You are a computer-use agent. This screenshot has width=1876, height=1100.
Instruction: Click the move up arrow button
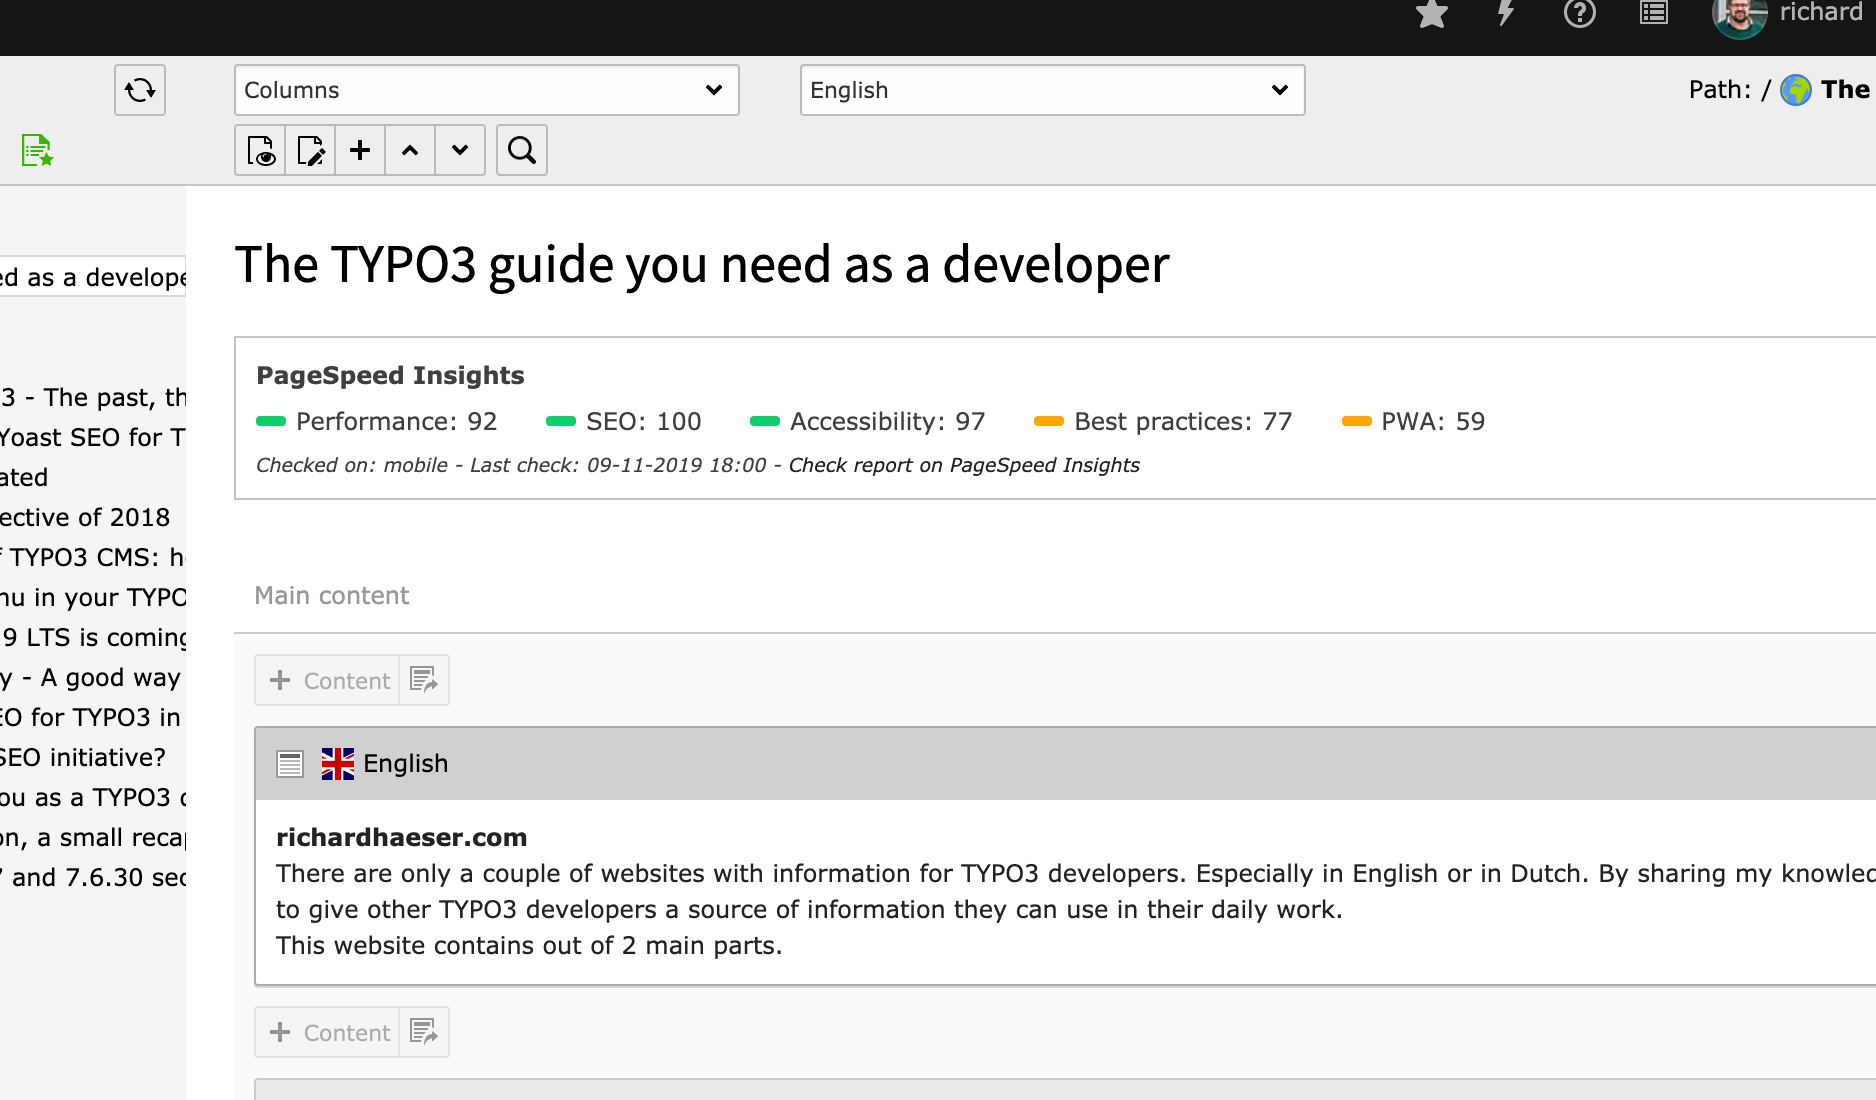410,150
